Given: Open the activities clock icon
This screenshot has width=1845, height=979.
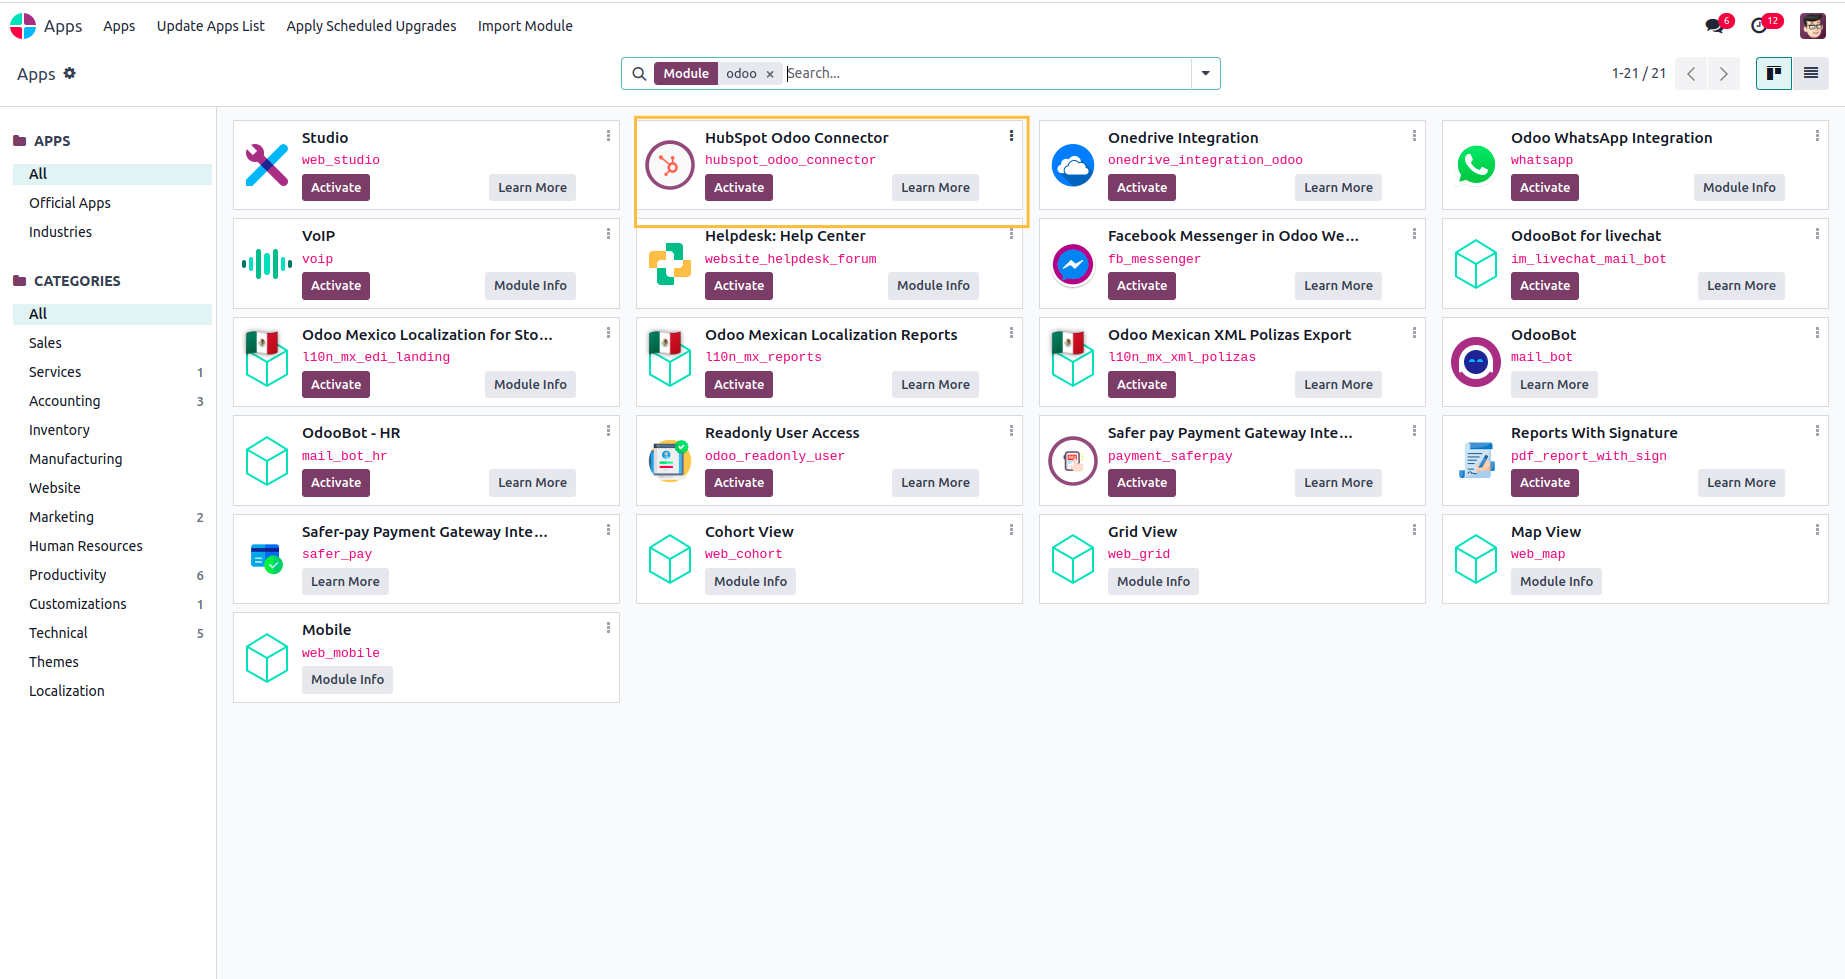Looking at the screenshot, I should coord(1760,26).
